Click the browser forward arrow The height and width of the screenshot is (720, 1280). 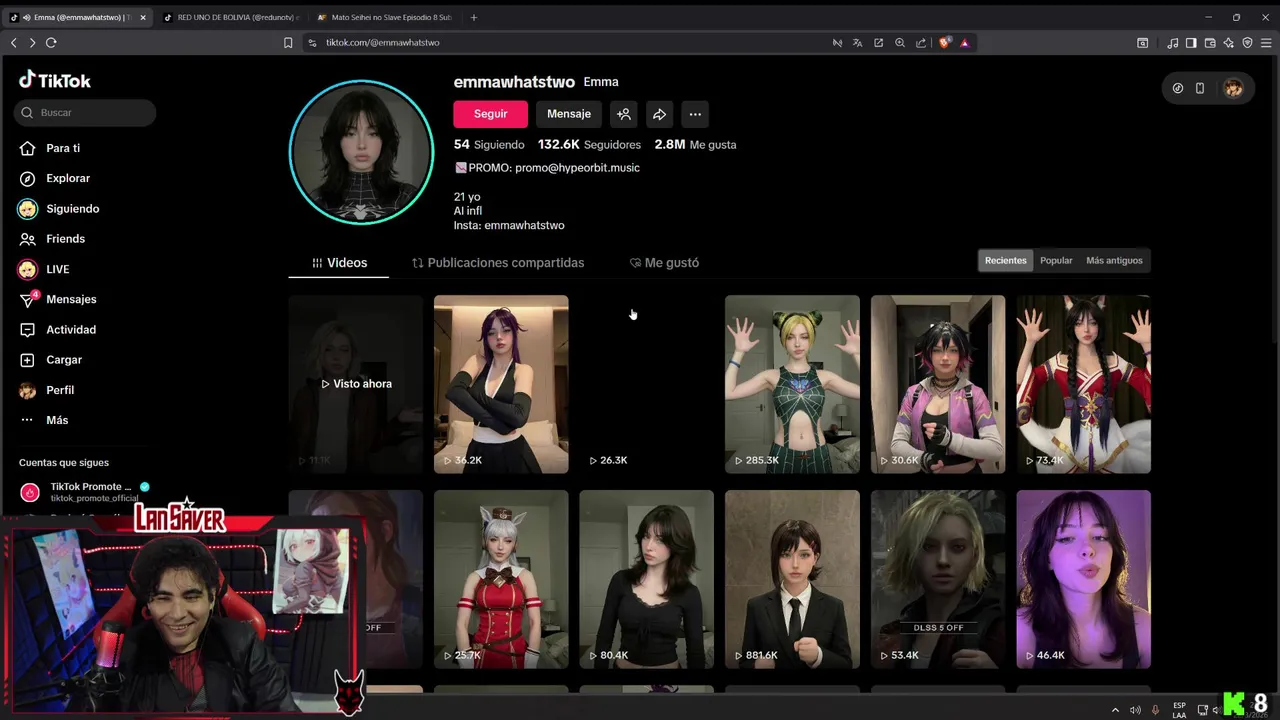32,43
